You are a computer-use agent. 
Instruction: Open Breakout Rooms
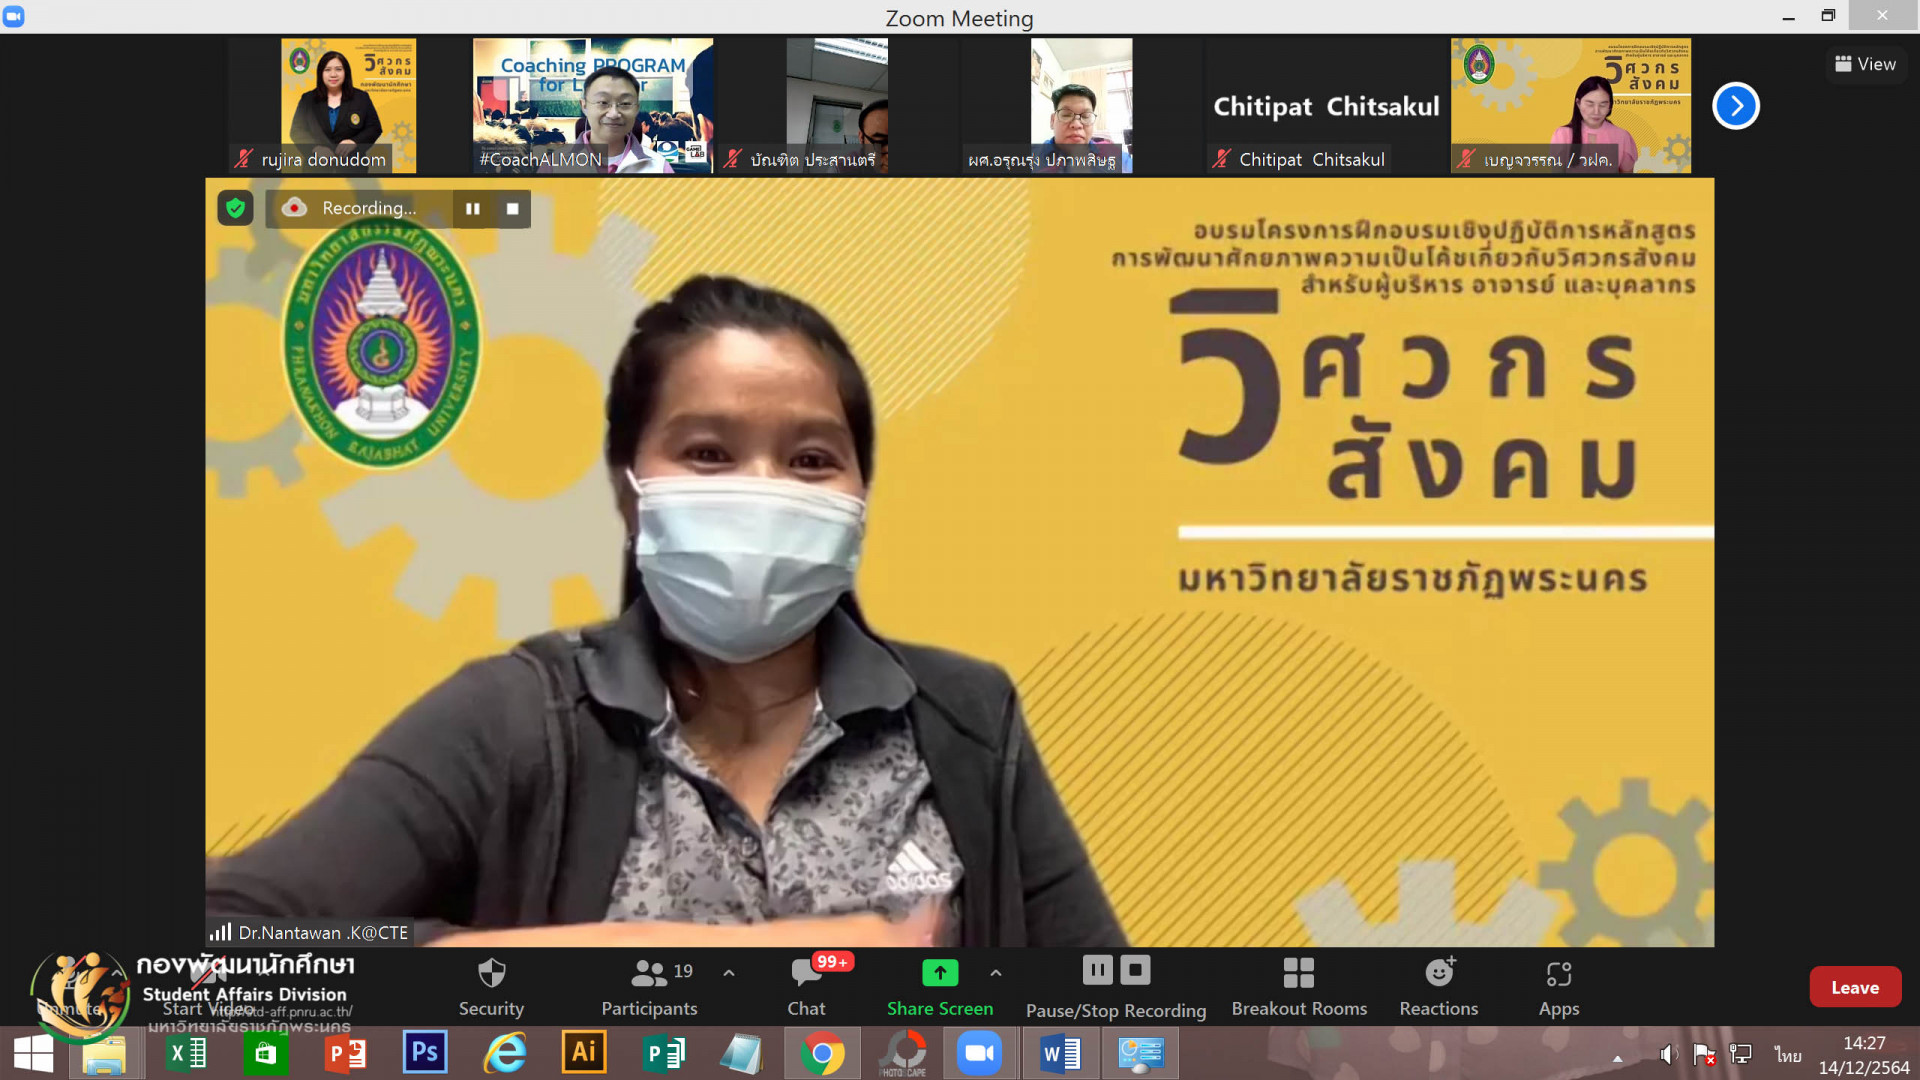[1298, 986]
